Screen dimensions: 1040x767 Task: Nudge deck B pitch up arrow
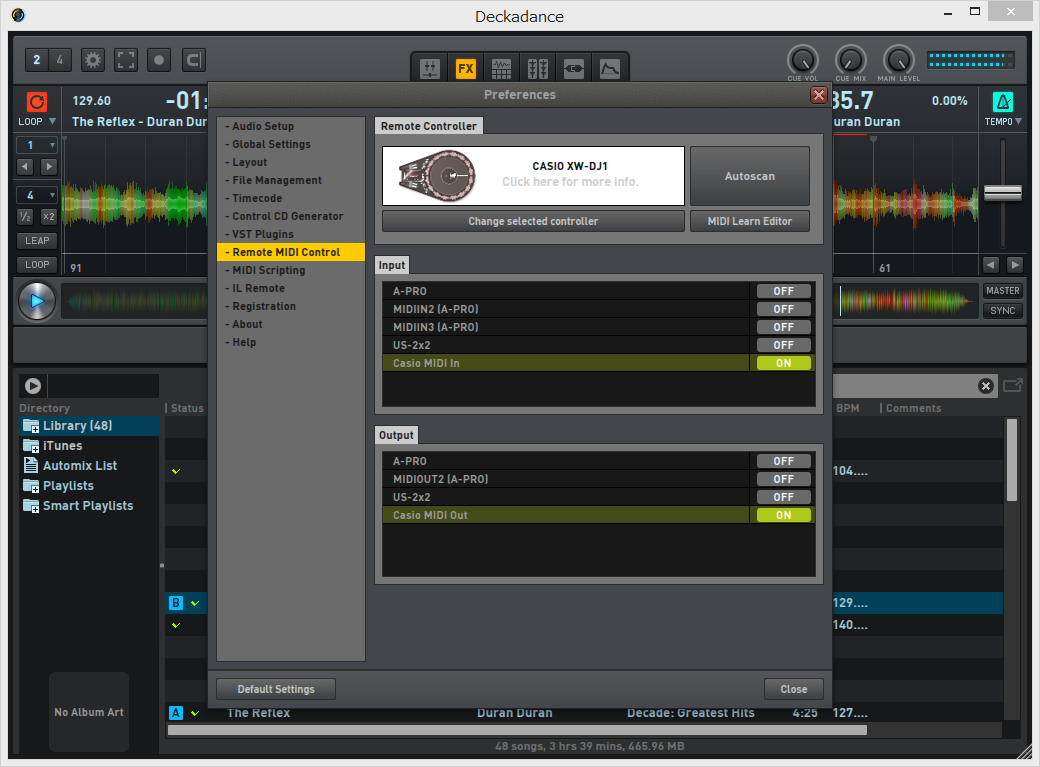(1015, 265)
